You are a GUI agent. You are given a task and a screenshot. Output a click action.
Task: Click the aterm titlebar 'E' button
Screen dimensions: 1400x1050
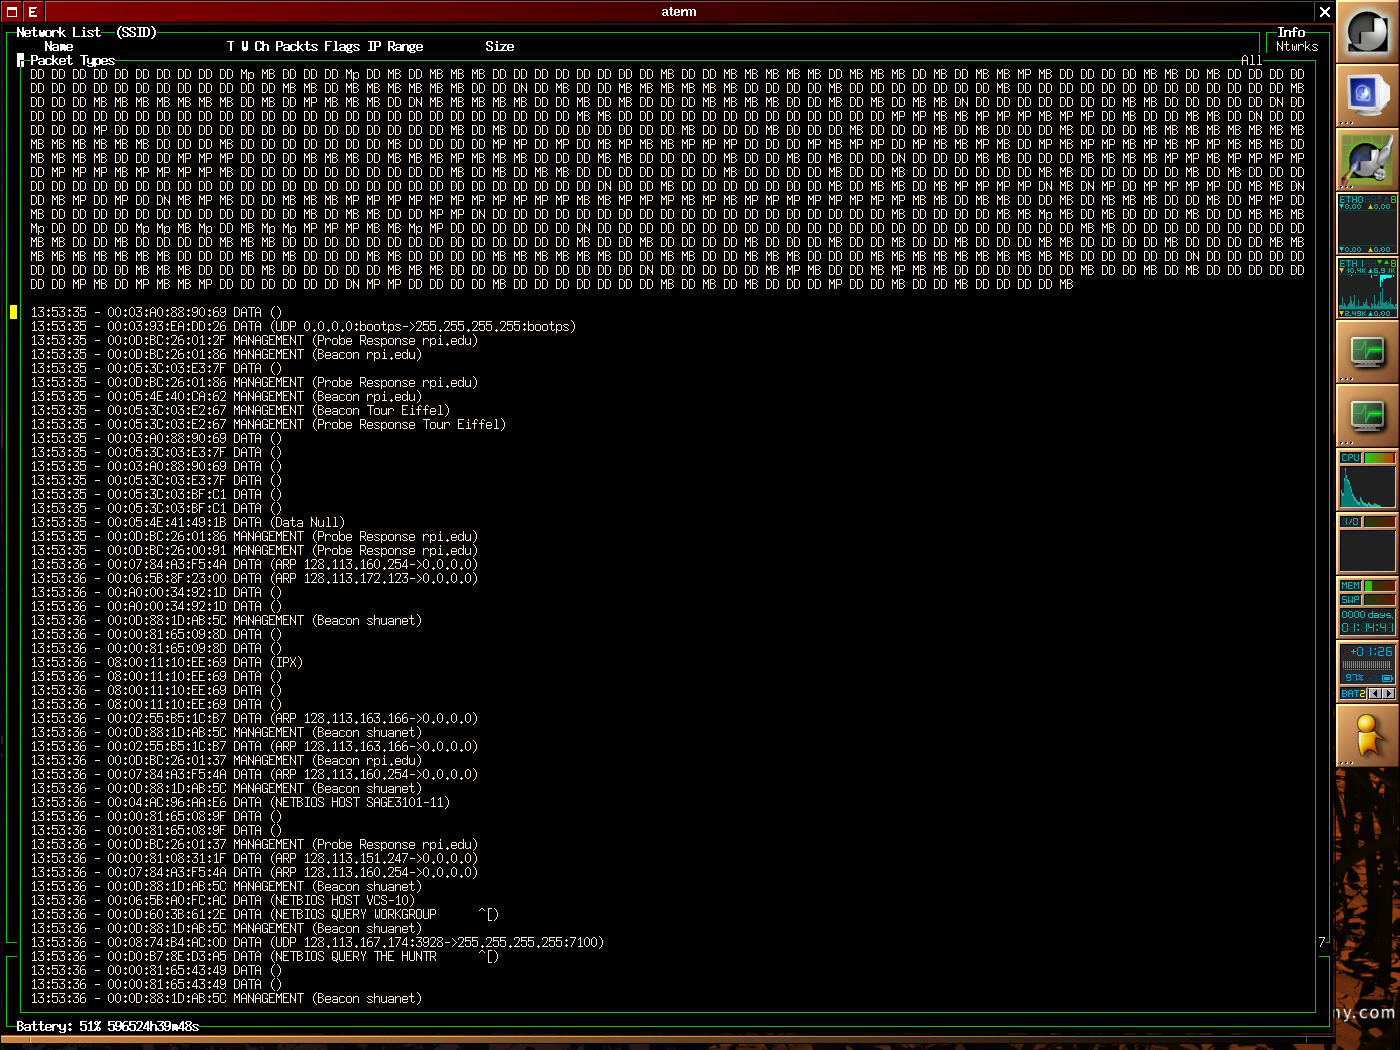(x=33, y=12)
